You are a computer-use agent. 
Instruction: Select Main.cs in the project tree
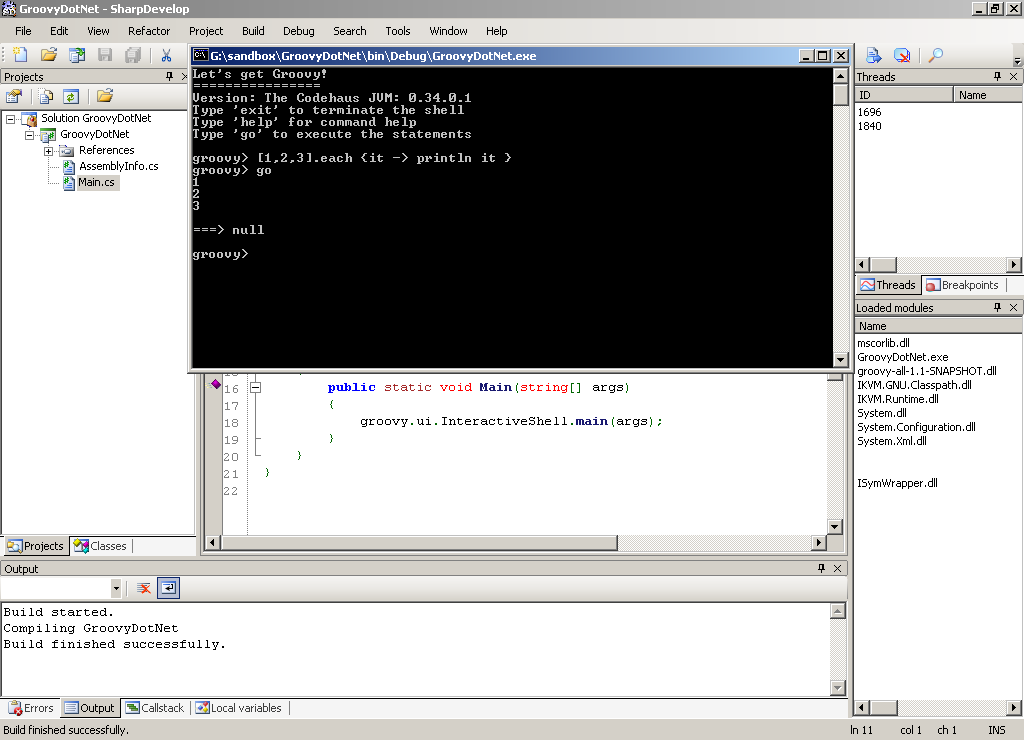96,183
